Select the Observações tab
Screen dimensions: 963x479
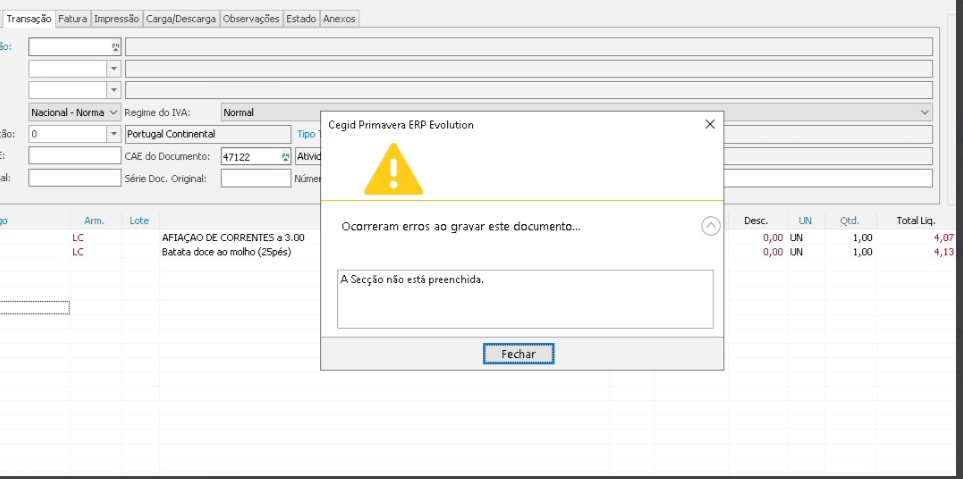click(250, 19)
